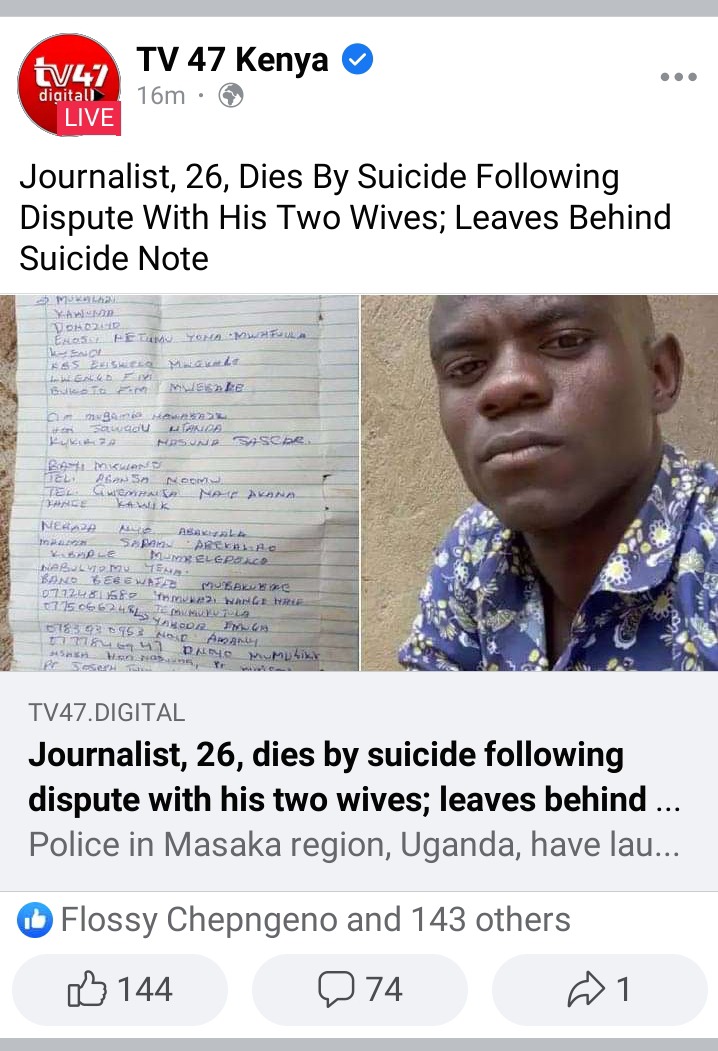
Task: Tap the 16m post timestamp
Action: pyautogui.click(x=161, y=96)
